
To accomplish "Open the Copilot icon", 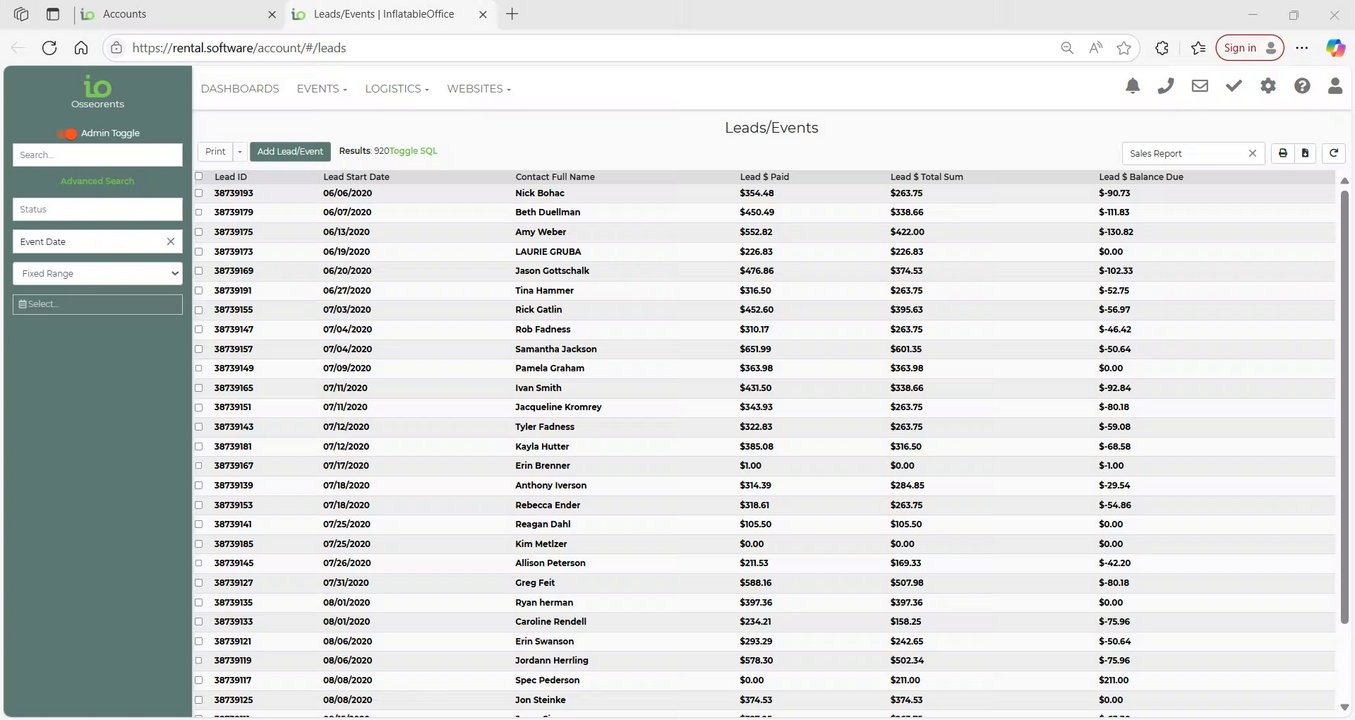I will [x=1335, y=47].
